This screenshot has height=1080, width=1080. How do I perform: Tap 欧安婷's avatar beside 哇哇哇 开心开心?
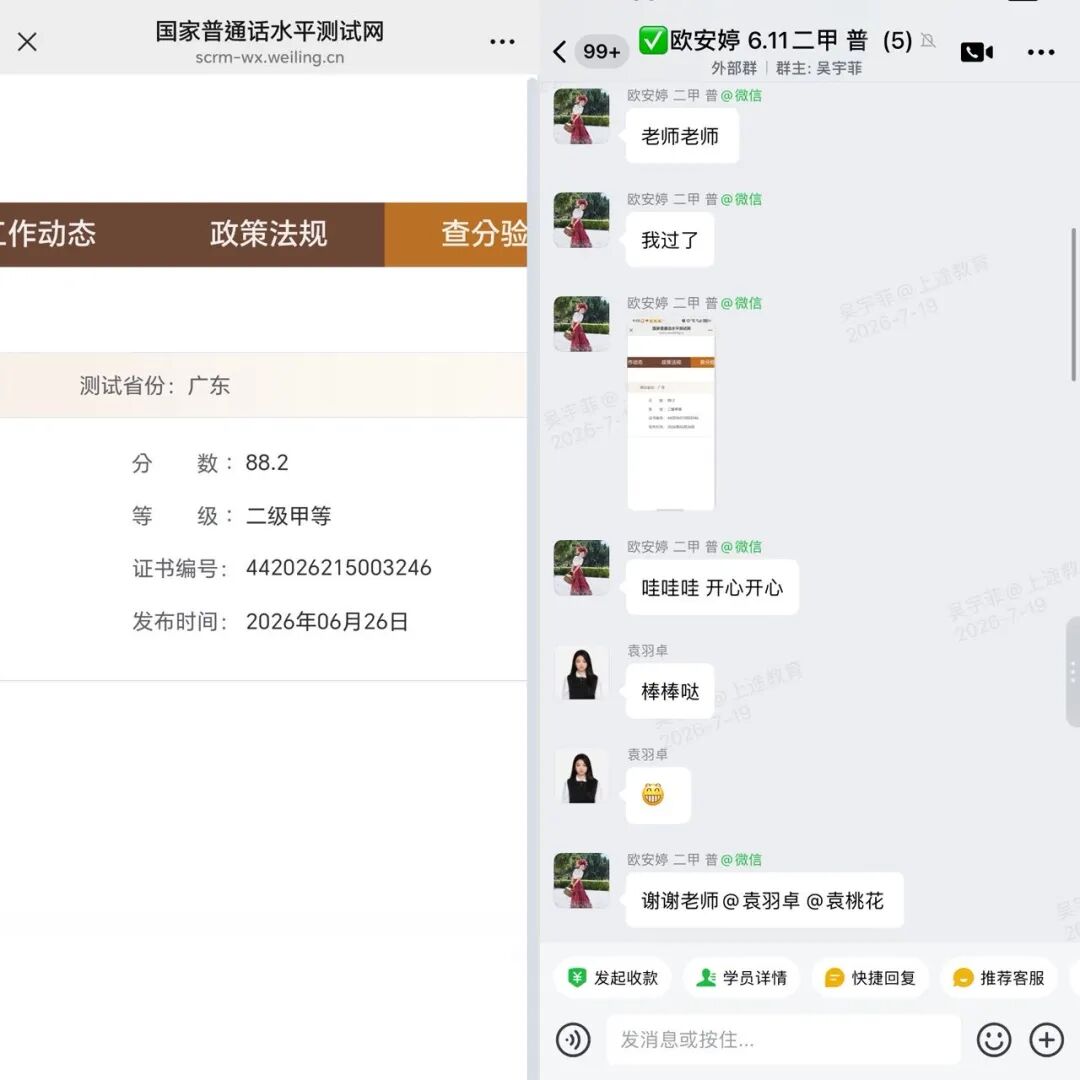[x=581, y=568]
